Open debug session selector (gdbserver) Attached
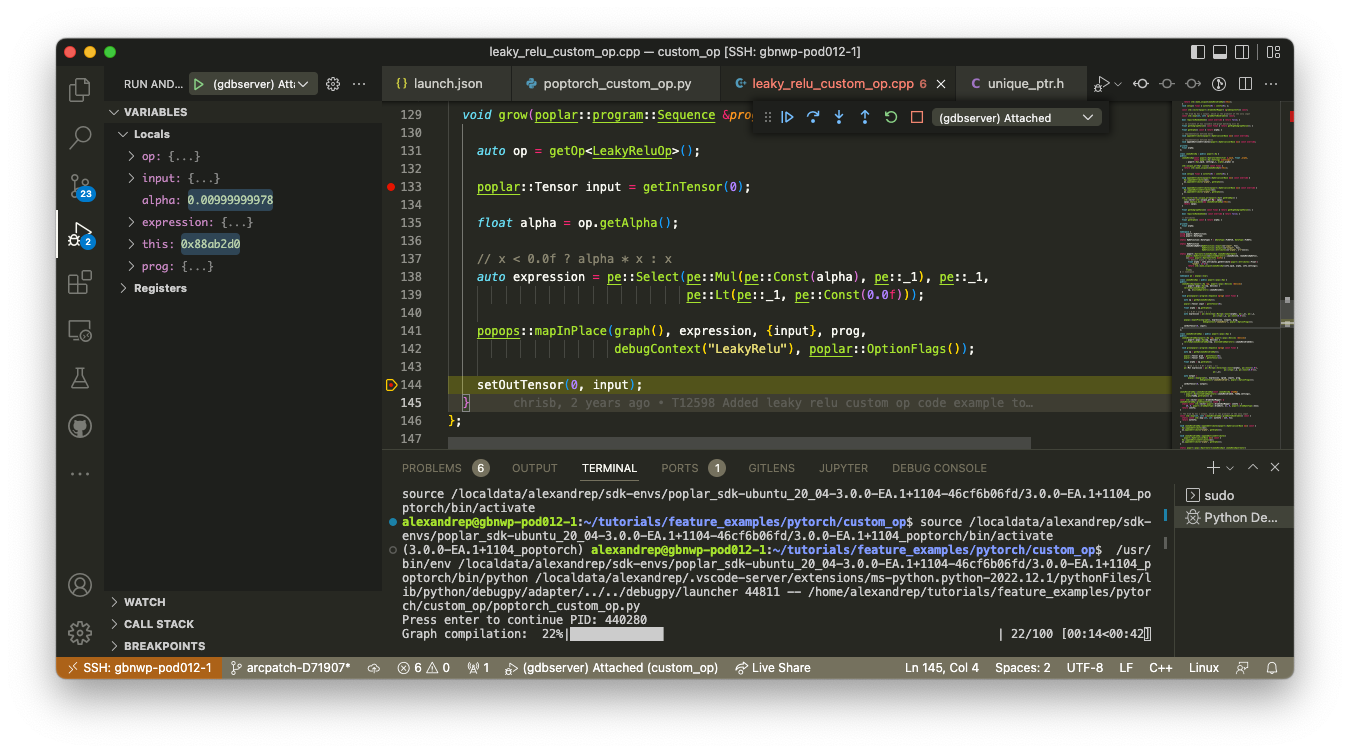 (x=1015, y=117)
